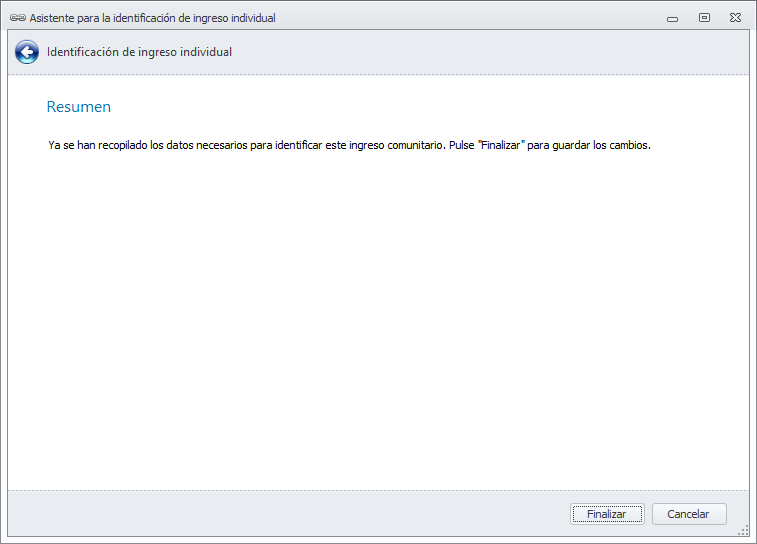Click the resize grip in bottom-right corner
The image size is (757, 544).
point(744,531)
